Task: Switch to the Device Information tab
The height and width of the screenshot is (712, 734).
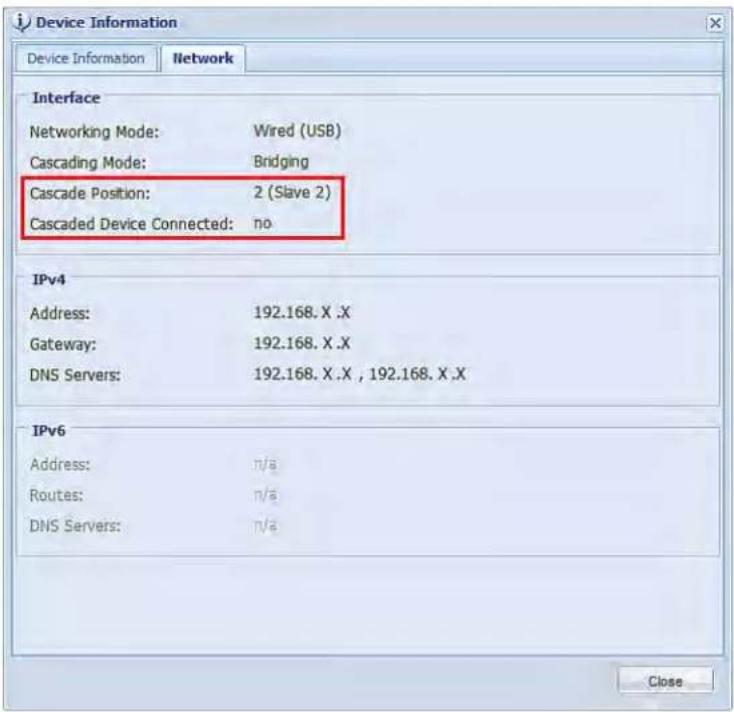Action: tap(86, 58)
